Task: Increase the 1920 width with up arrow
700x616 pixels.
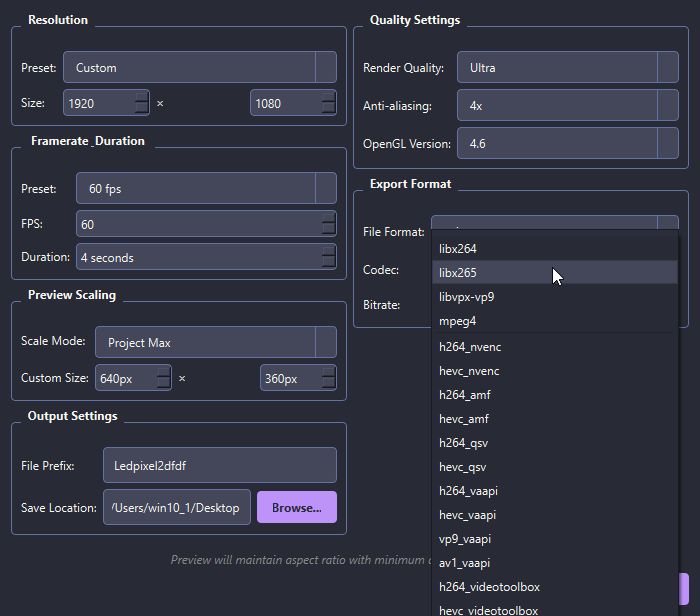Action: 142,97
